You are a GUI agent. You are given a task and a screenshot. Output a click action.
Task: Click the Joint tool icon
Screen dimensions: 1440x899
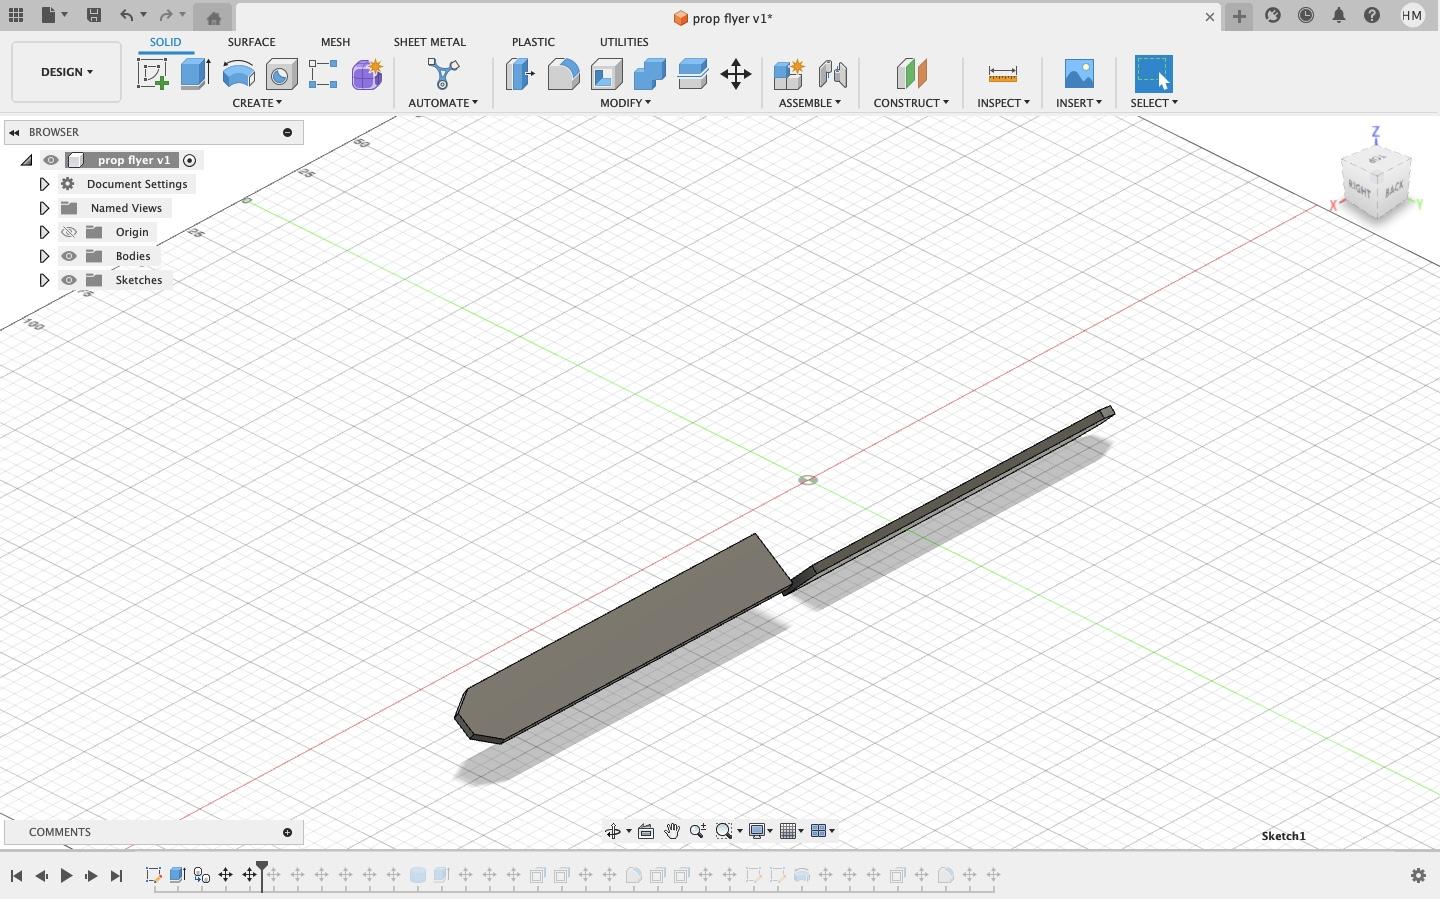tap(832, 74)
